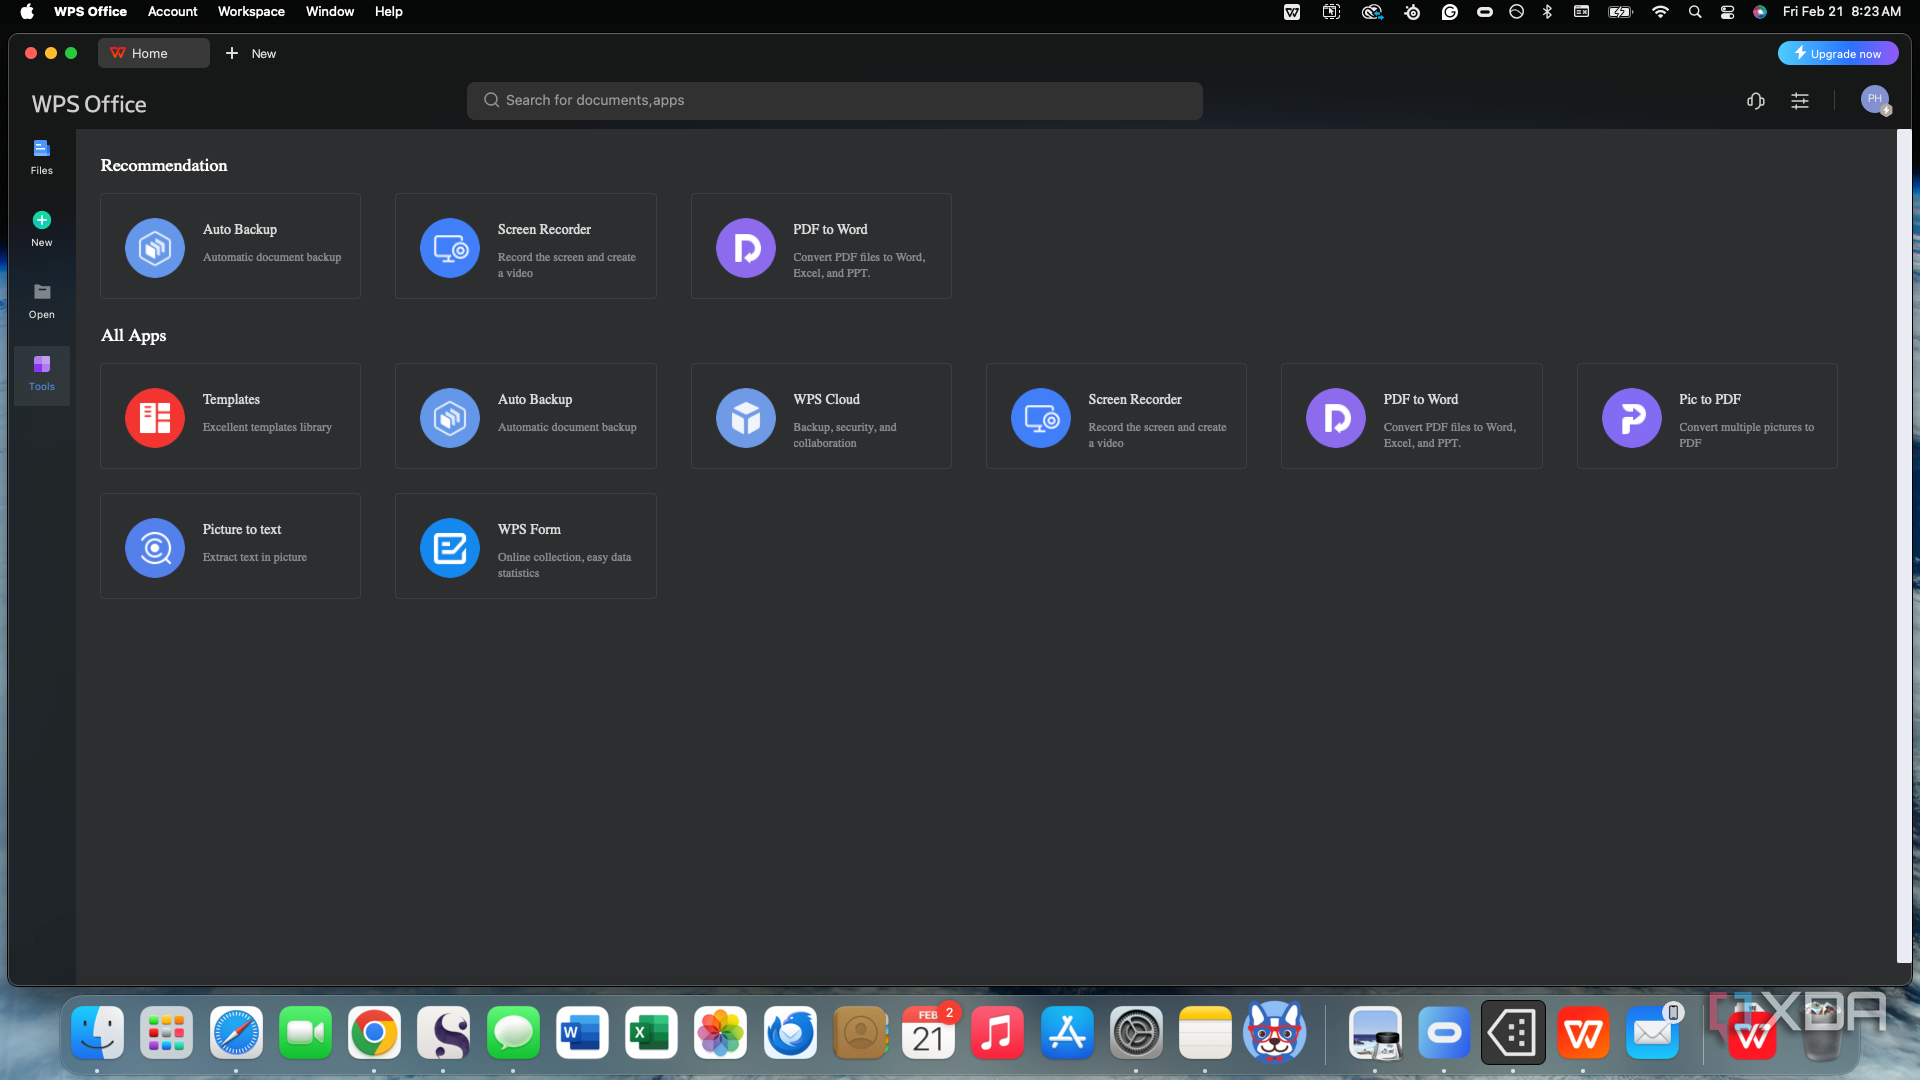Click the WPS Form card title
This screenshot has width=1920, height=1080.
click(x=529, y=530)
